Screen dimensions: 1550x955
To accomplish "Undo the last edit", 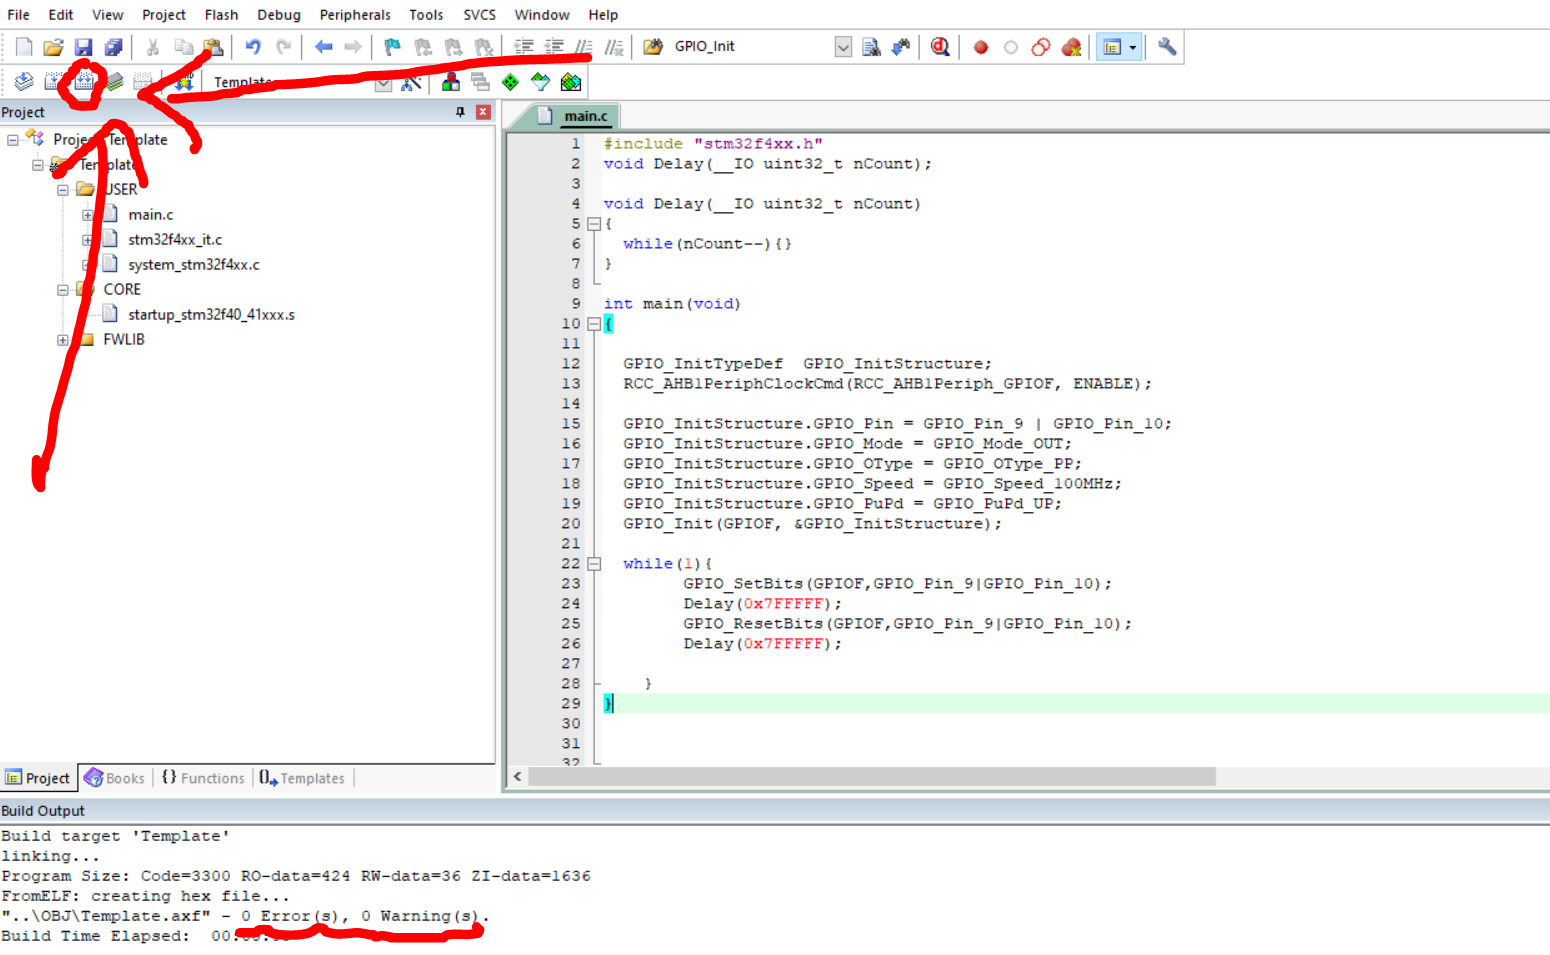I will coord(253,47).
